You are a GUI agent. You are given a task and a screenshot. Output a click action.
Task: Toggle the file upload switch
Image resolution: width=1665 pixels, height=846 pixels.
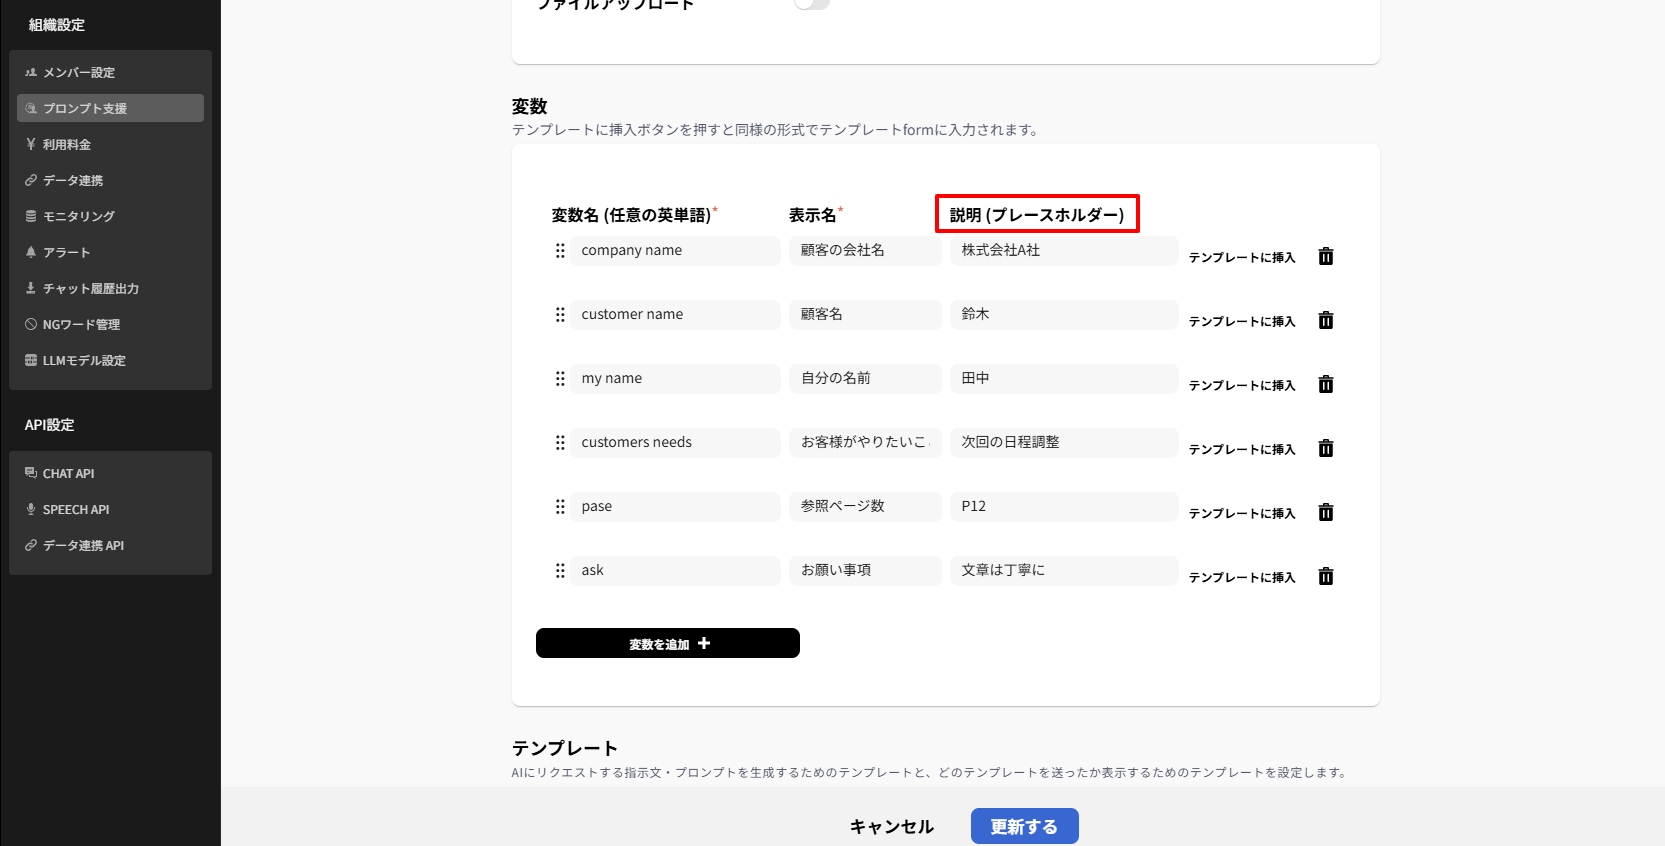pos(812,3)
